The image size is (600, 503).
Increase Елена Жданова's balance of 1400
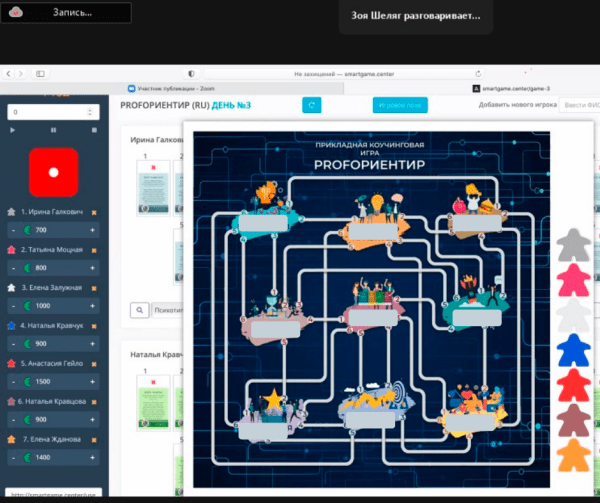(x=92, y=457)
